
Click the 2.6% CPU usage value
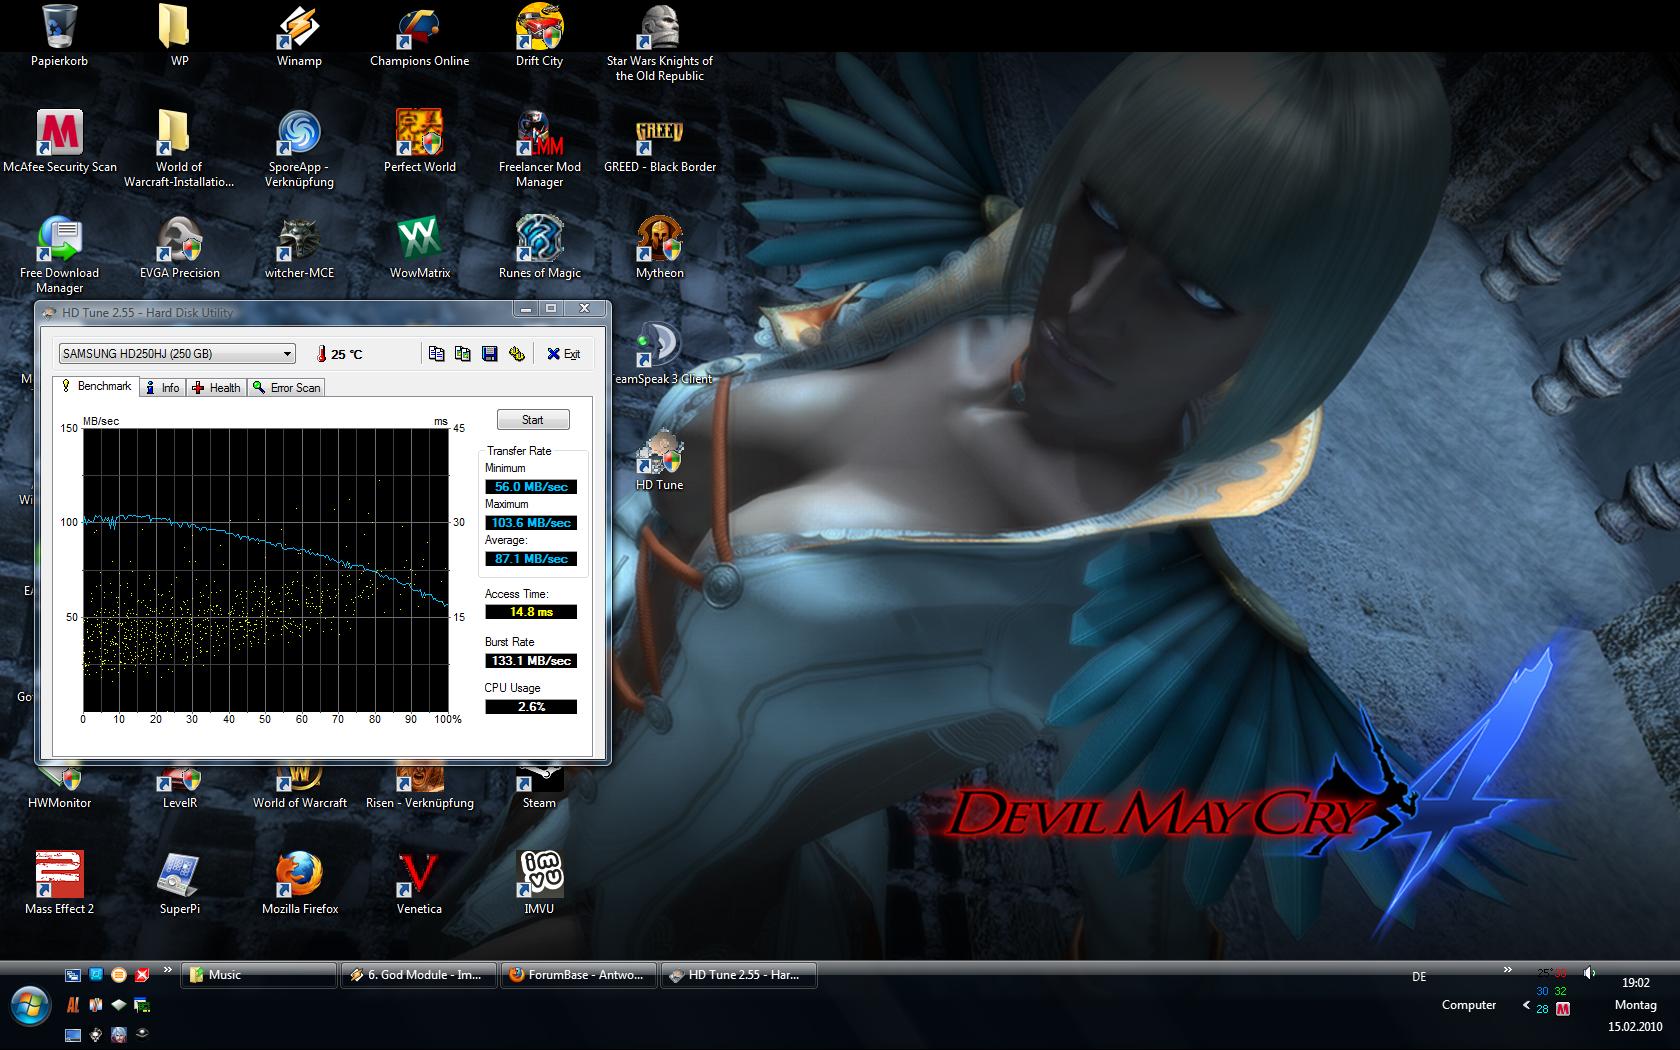point(531,707)
